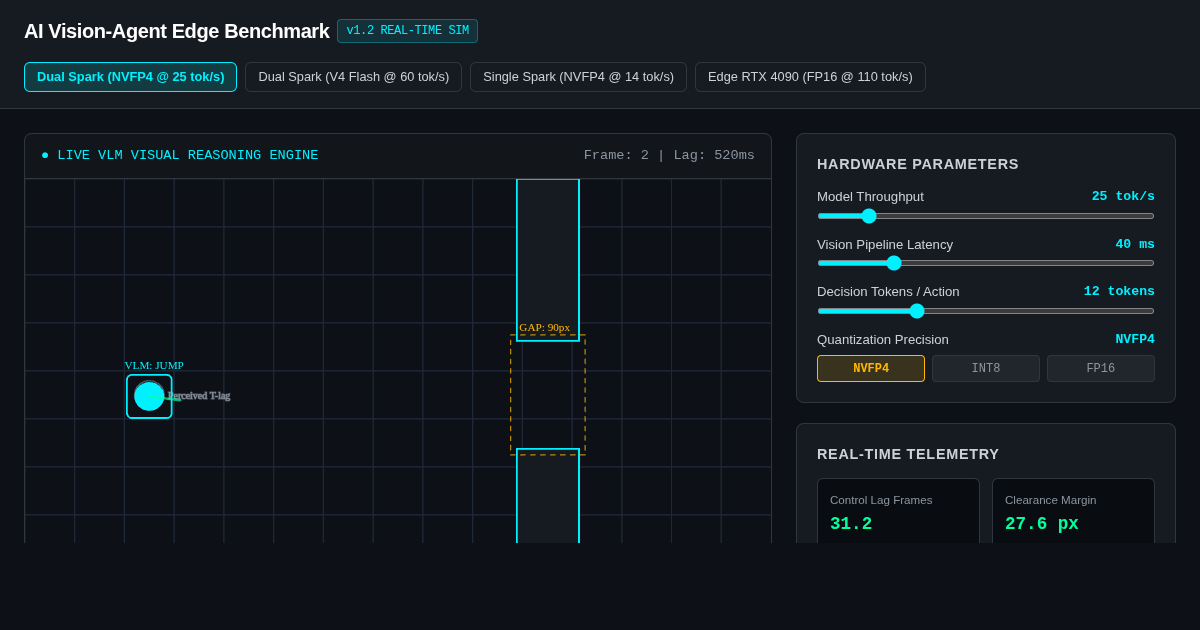Set quantization precision to INT8
Image resolution: width=1200 pixels, height=630 pixels.
[x=986, y=369]
